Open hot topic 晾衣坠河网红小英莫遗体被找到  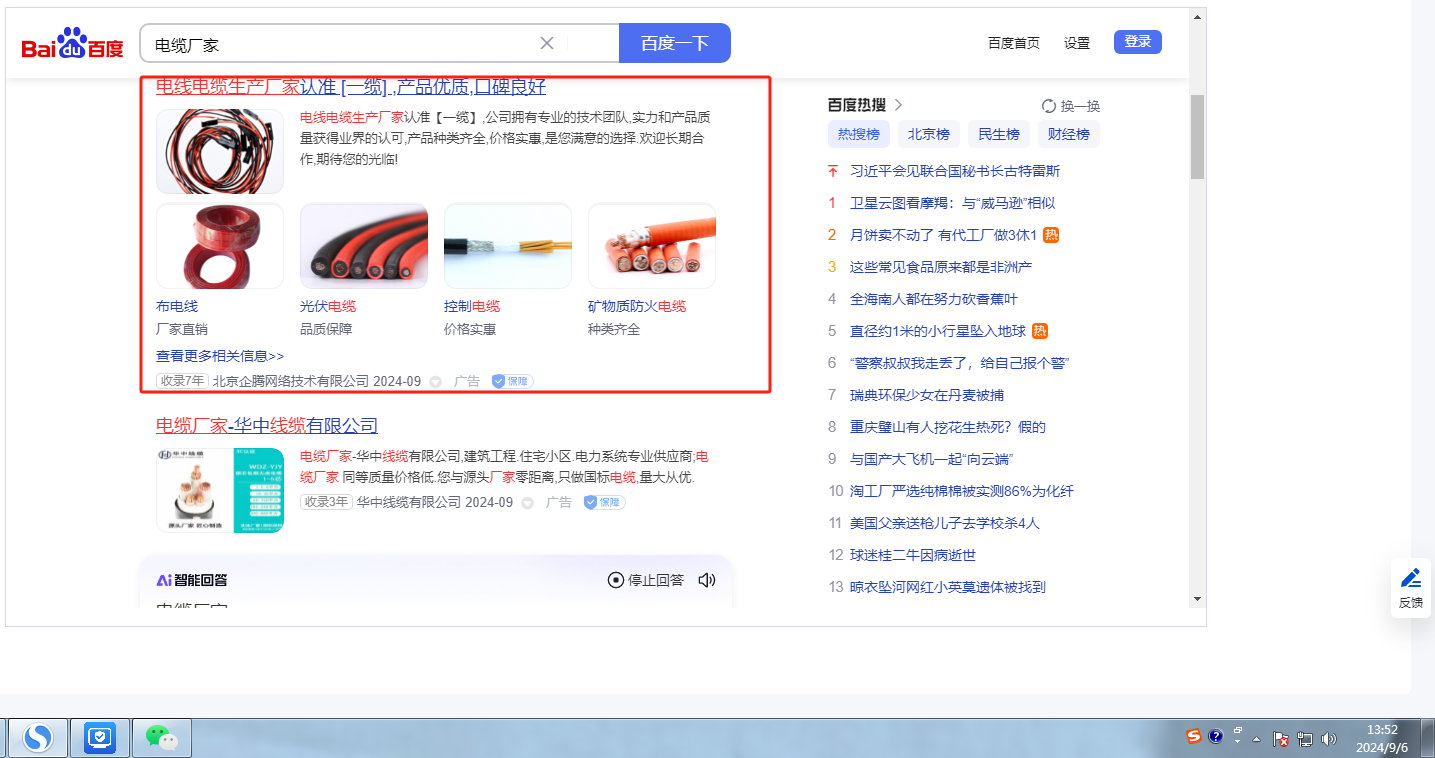(948, 587)
